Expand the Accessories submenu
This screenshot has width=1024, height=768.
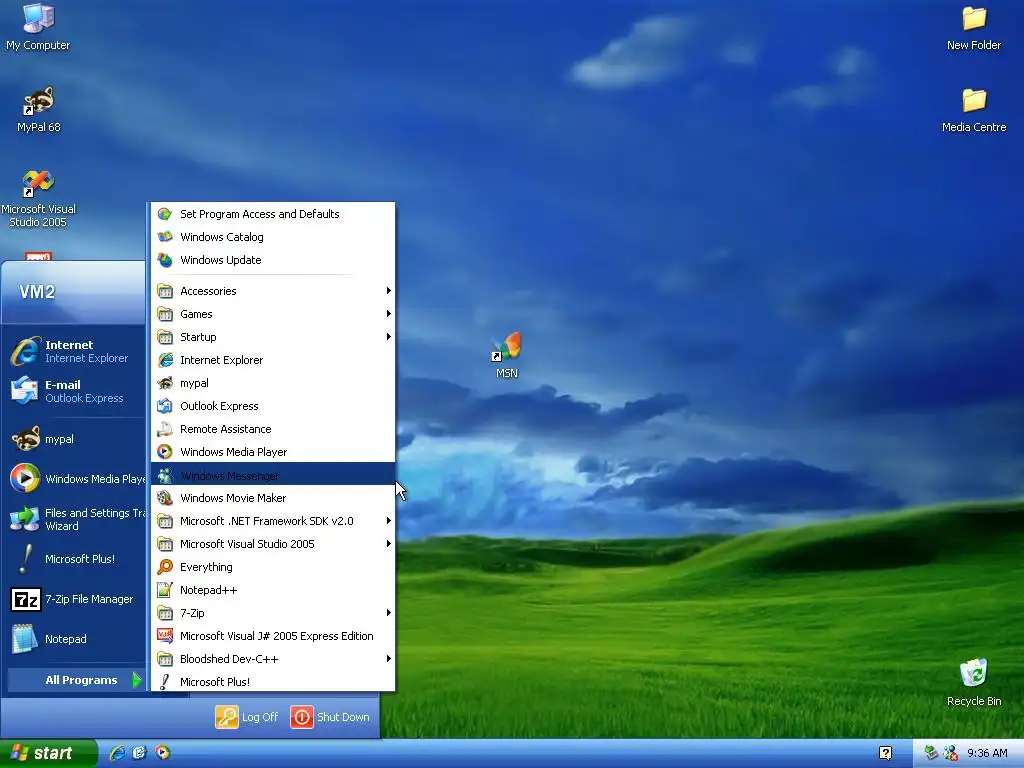[273, 291]
